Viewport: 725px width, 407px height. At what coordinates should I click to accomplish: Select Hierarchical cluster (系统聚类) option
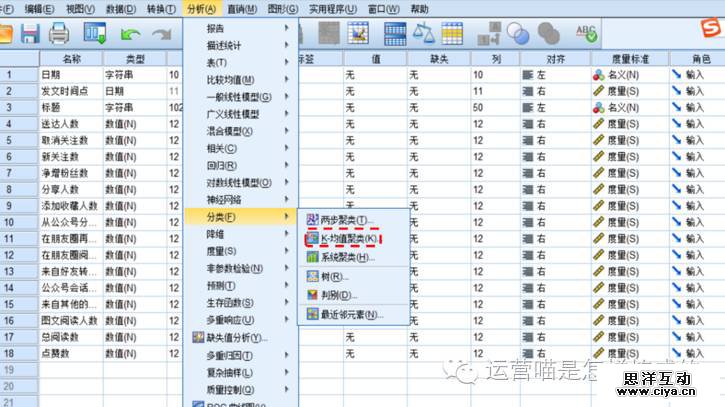coord(354,257)
